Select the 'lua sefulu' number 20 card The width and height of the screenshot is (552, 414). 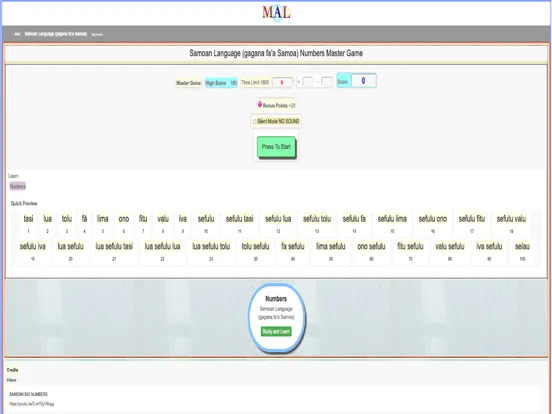[x=70, y=251]
